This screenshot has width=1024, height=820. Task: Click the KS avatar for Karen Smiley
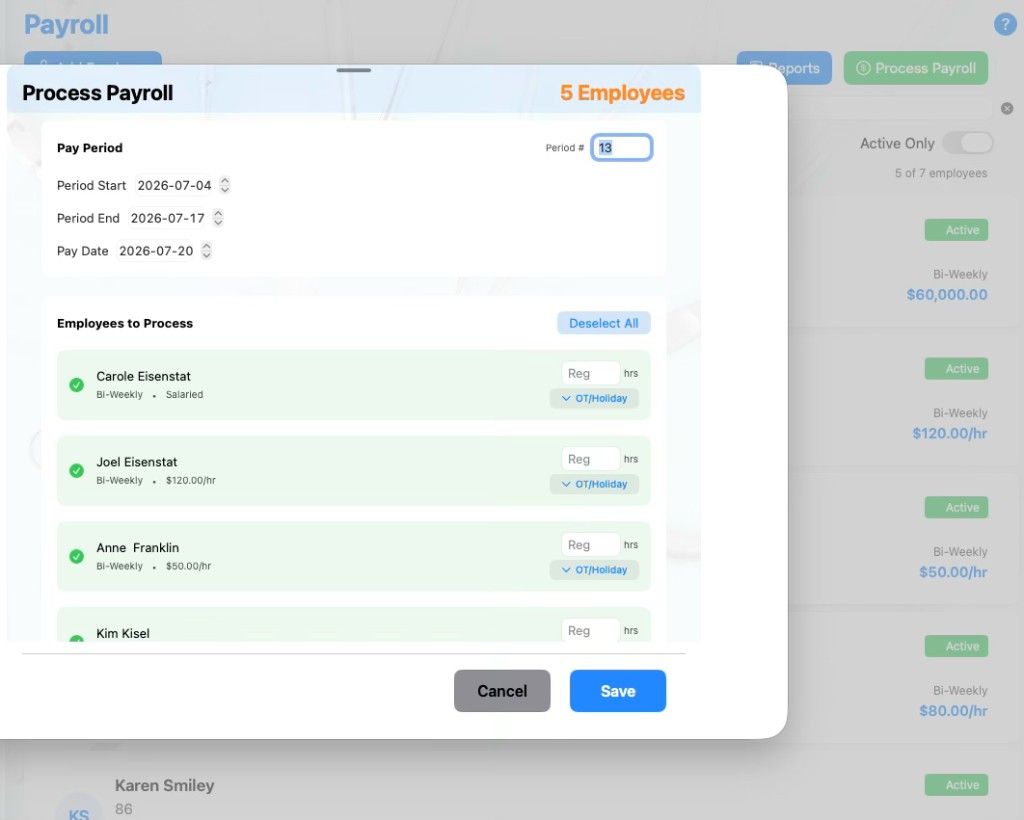[x=79, y=808]
